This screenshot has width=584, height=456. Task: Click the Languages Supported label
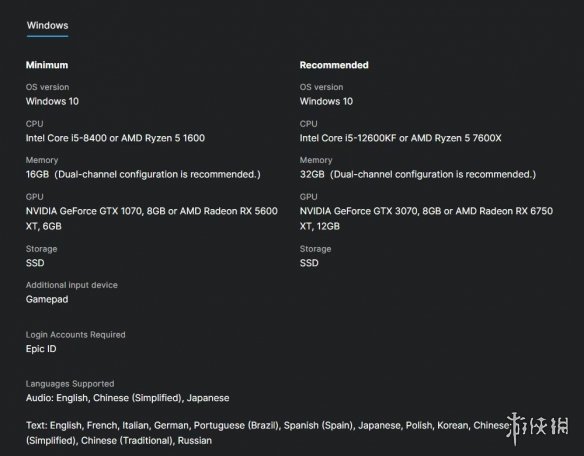tap(70, 384)
